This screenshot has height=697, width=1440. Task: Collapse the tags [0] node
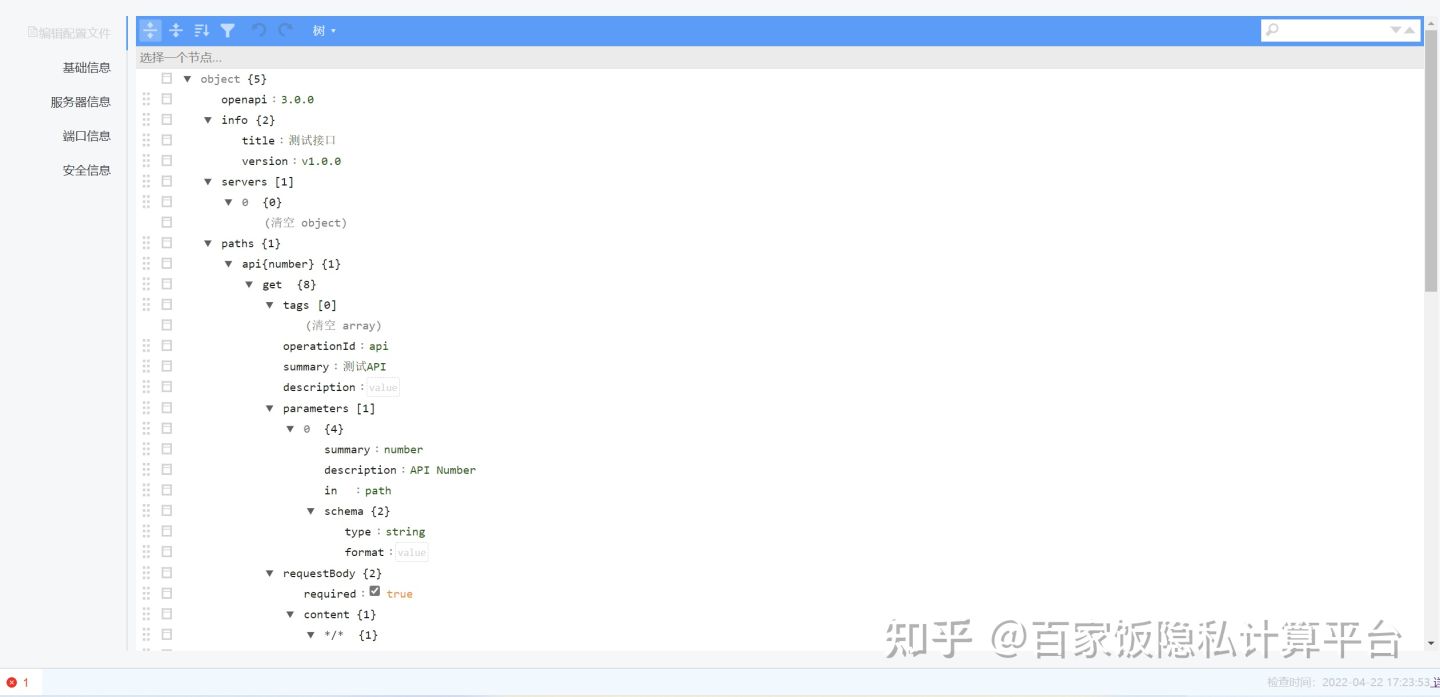pyautogui.click(x=270, y=305)
